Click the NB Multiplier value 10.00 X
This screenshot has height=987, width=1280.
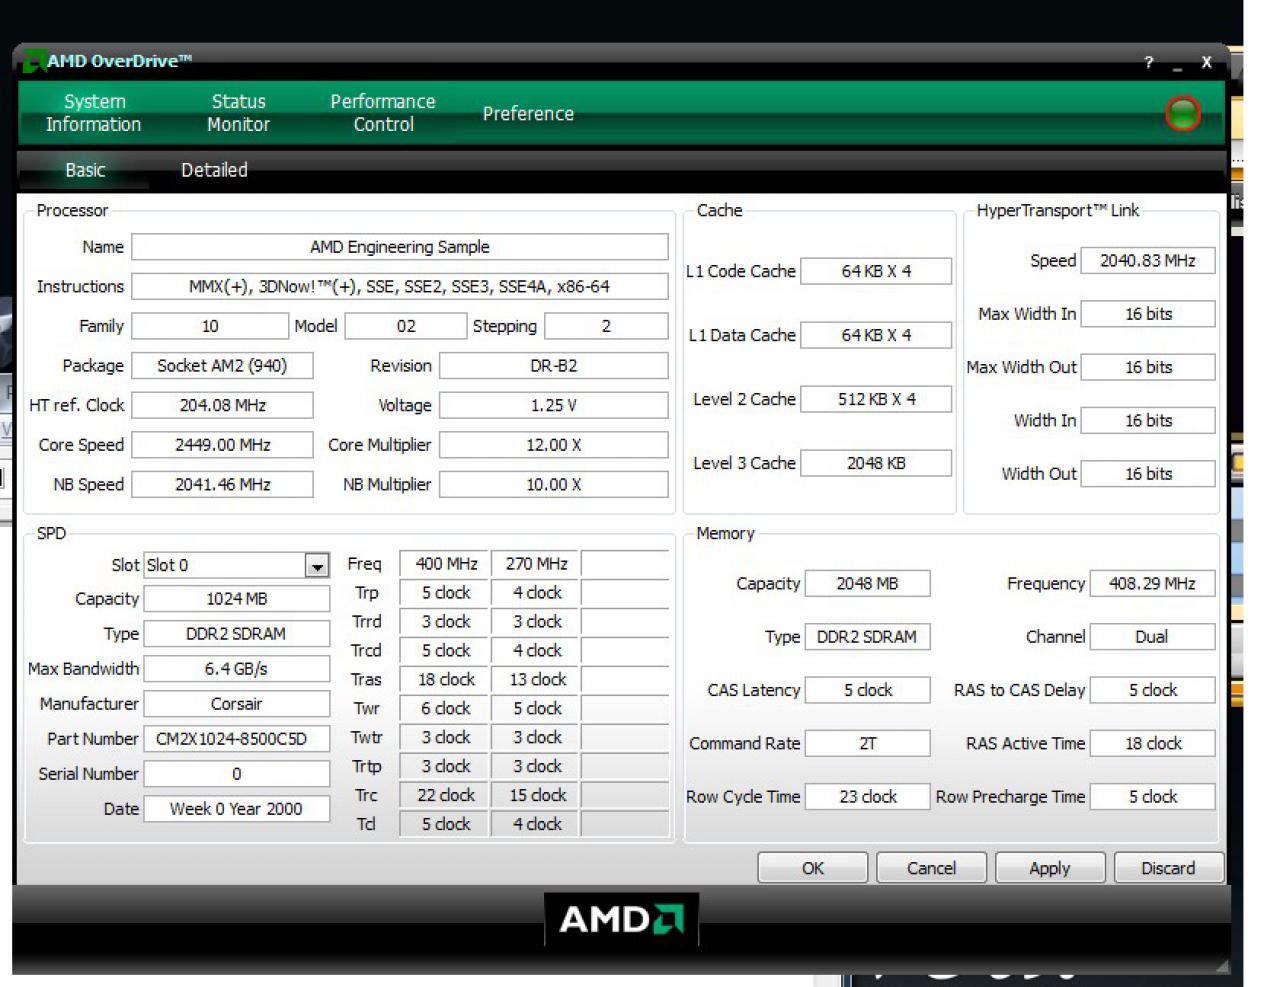tap(554, 484)
